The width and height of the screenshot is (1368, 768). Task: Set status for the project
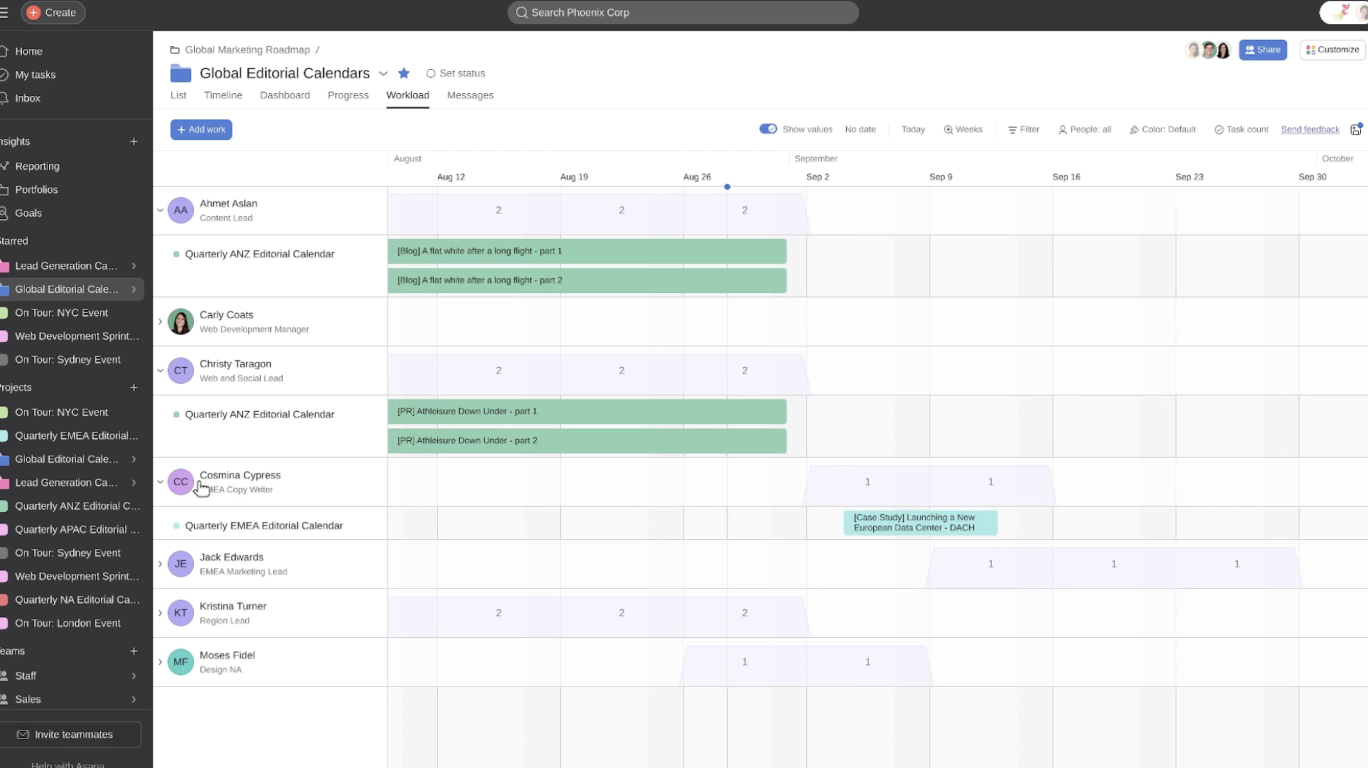456,72
